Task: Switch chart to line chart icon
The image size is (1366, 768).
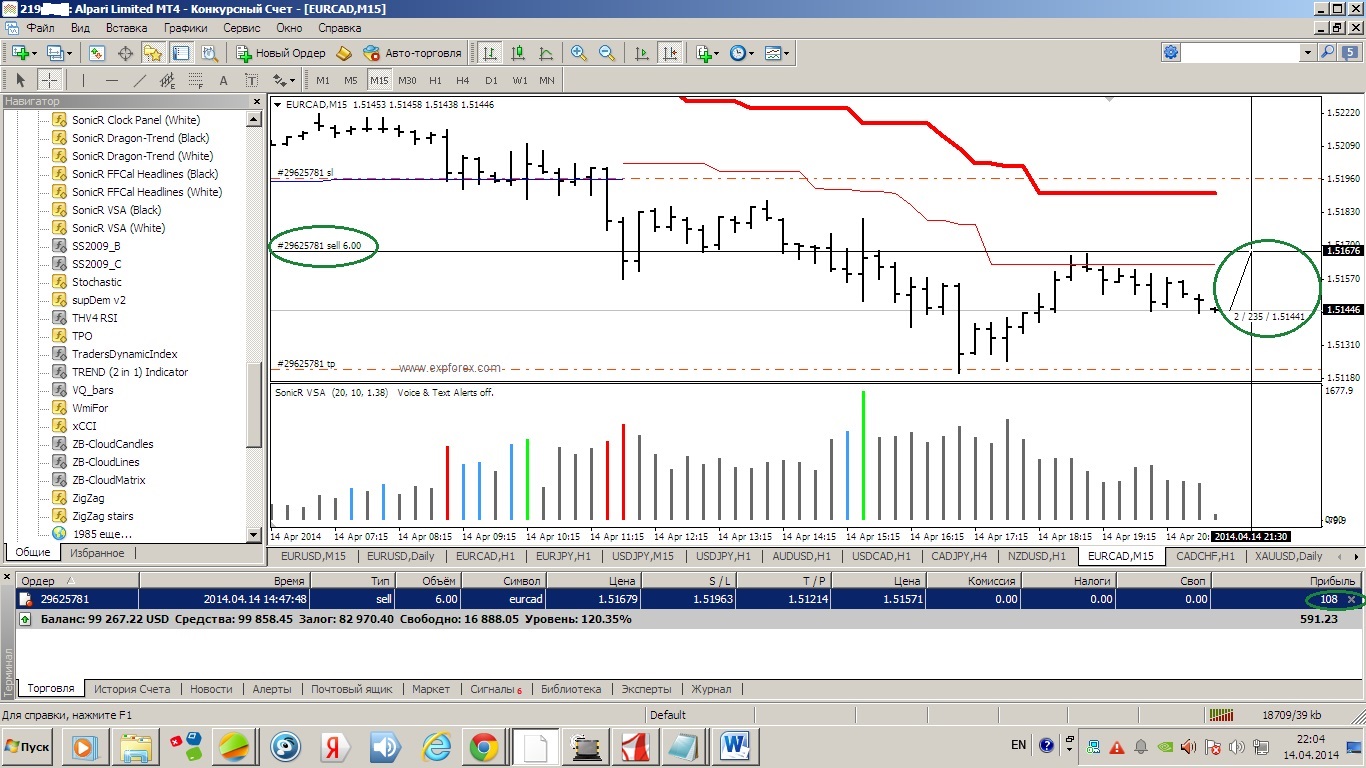Action: click(x=546, y=53)
